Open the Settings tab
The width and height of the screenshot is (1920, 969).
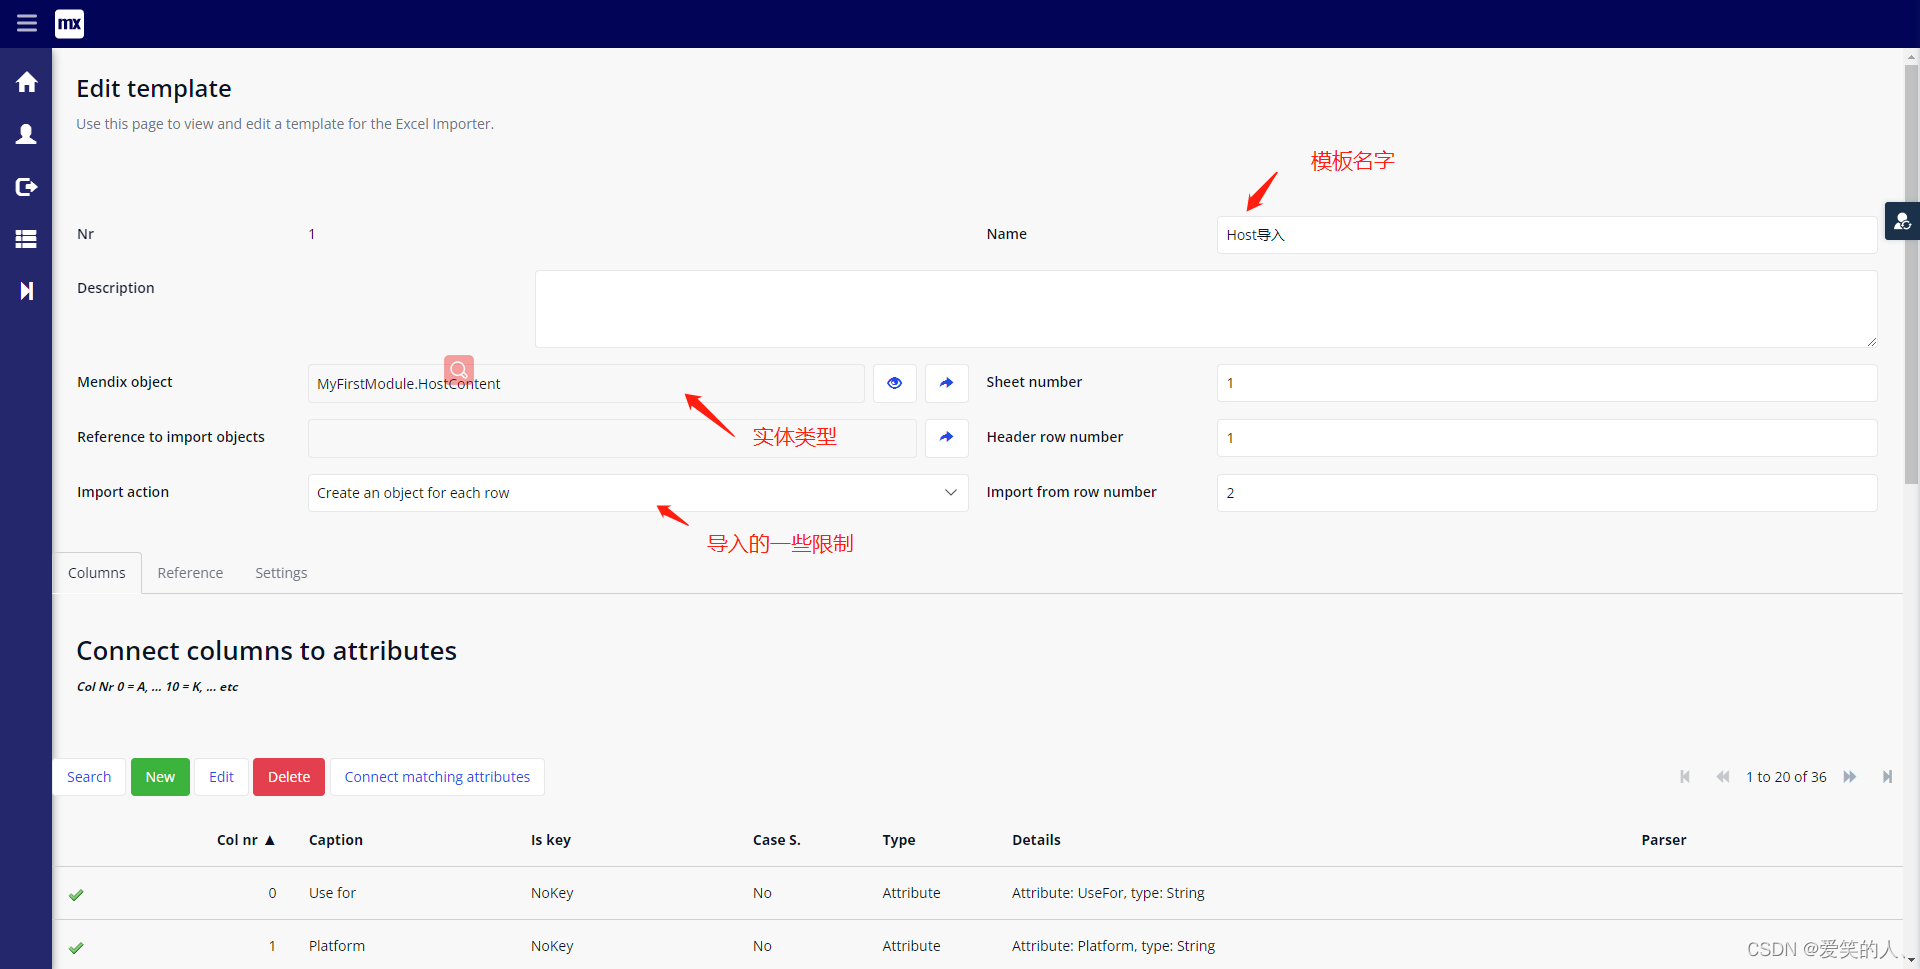point(280,572)
